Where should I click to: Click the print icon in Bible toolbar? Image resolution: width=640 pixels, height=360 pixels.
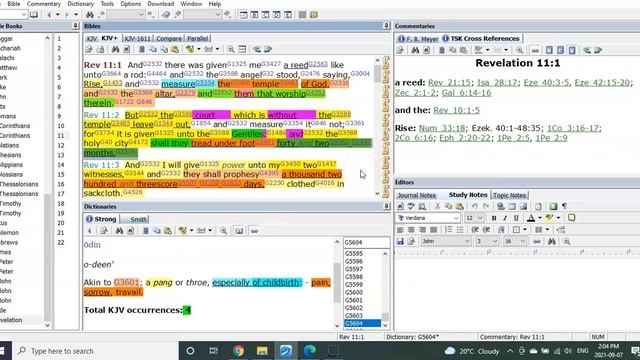(100, 49)
